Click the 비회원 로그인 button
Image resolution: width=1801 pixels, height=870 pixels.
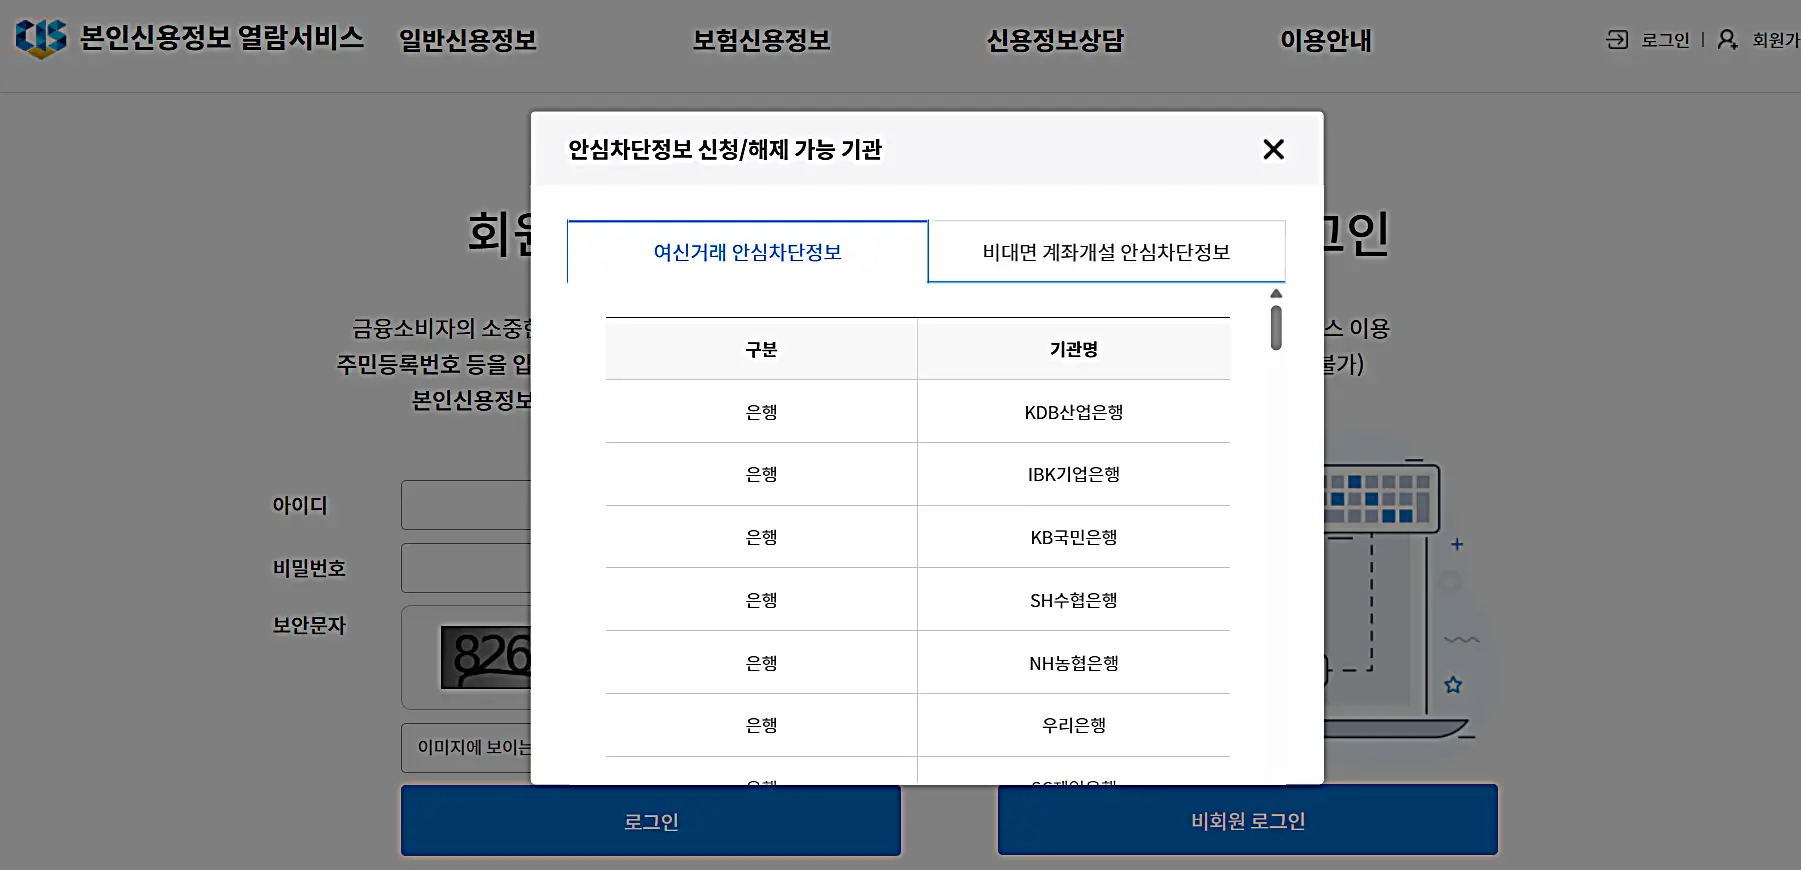pyautogui.click(x=1248, y=820)
